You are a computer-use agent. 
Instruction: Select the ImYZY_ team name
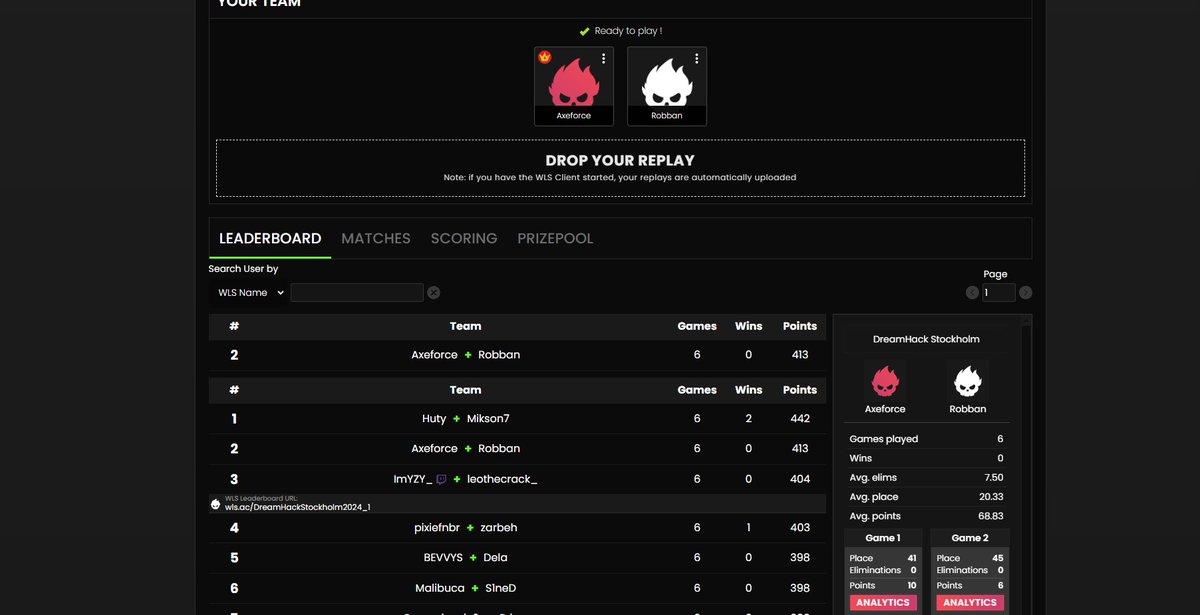click(413, 480)
